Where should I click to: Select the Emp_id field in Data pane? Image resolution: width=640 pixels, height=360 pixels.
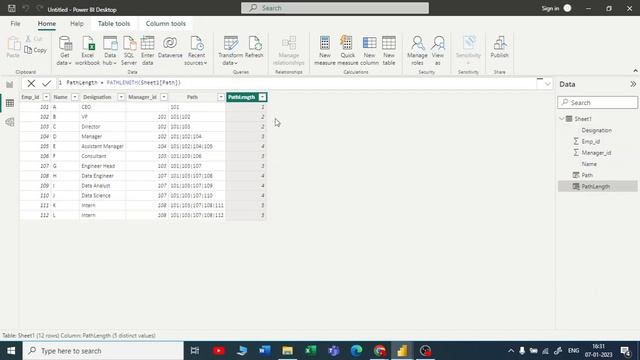[x=591, y=141]
